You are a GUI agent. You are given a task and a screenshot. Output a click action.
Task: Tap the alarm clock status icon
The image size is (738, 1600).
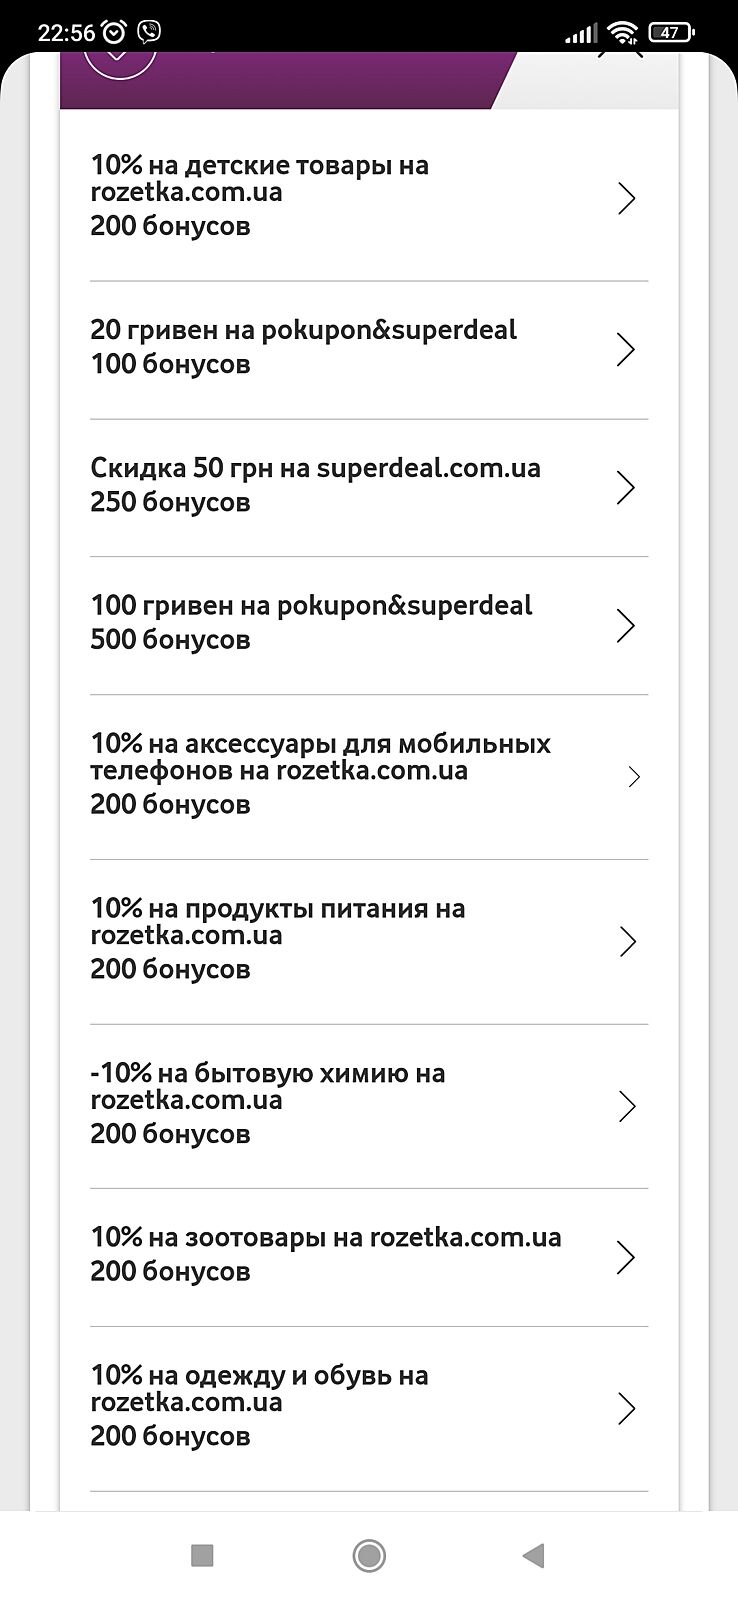point(114,32)
